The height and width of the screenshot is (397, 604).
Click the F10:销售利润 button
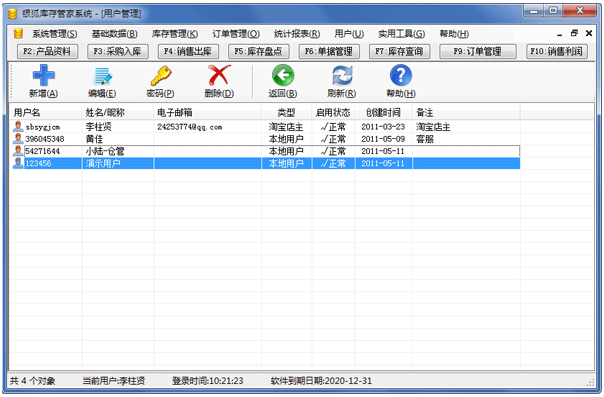[x=557, y=52]
